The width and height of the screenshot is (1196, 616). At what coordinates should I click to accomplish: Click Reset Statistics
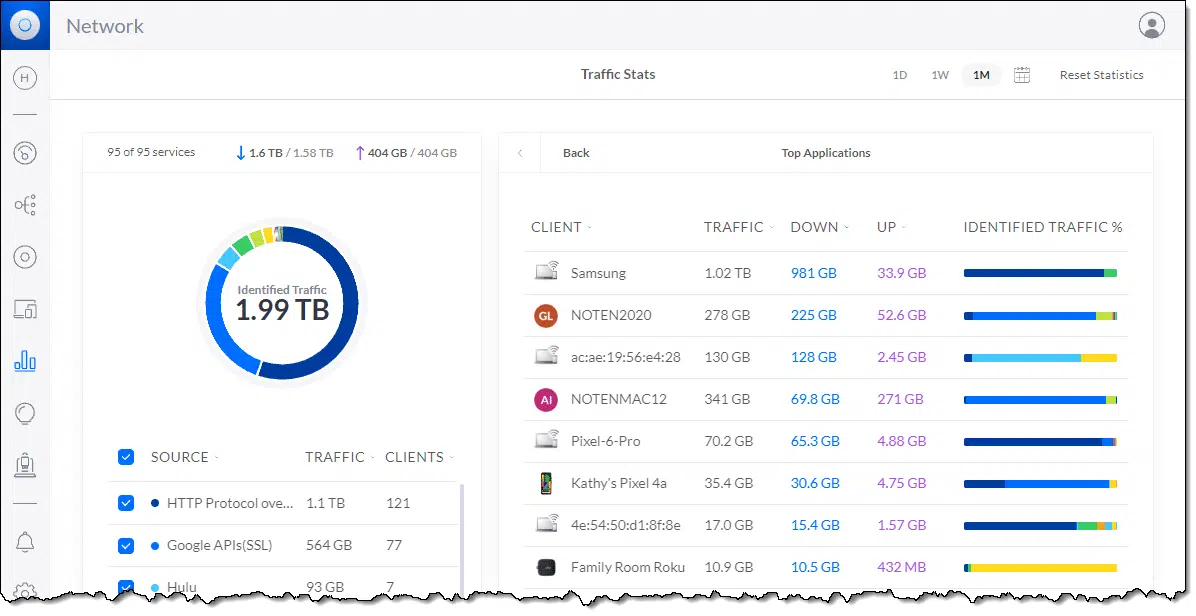coord(1101,75)
